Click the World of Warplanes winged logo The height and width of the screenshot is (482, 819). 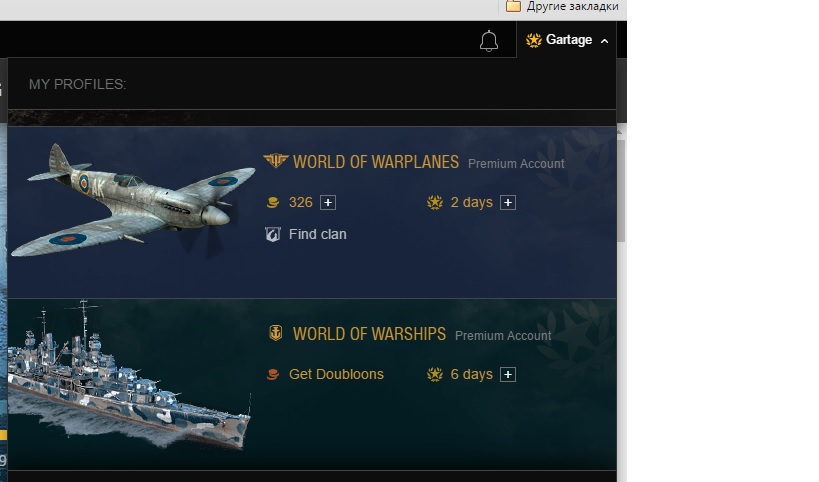click(x=276, y=161)
